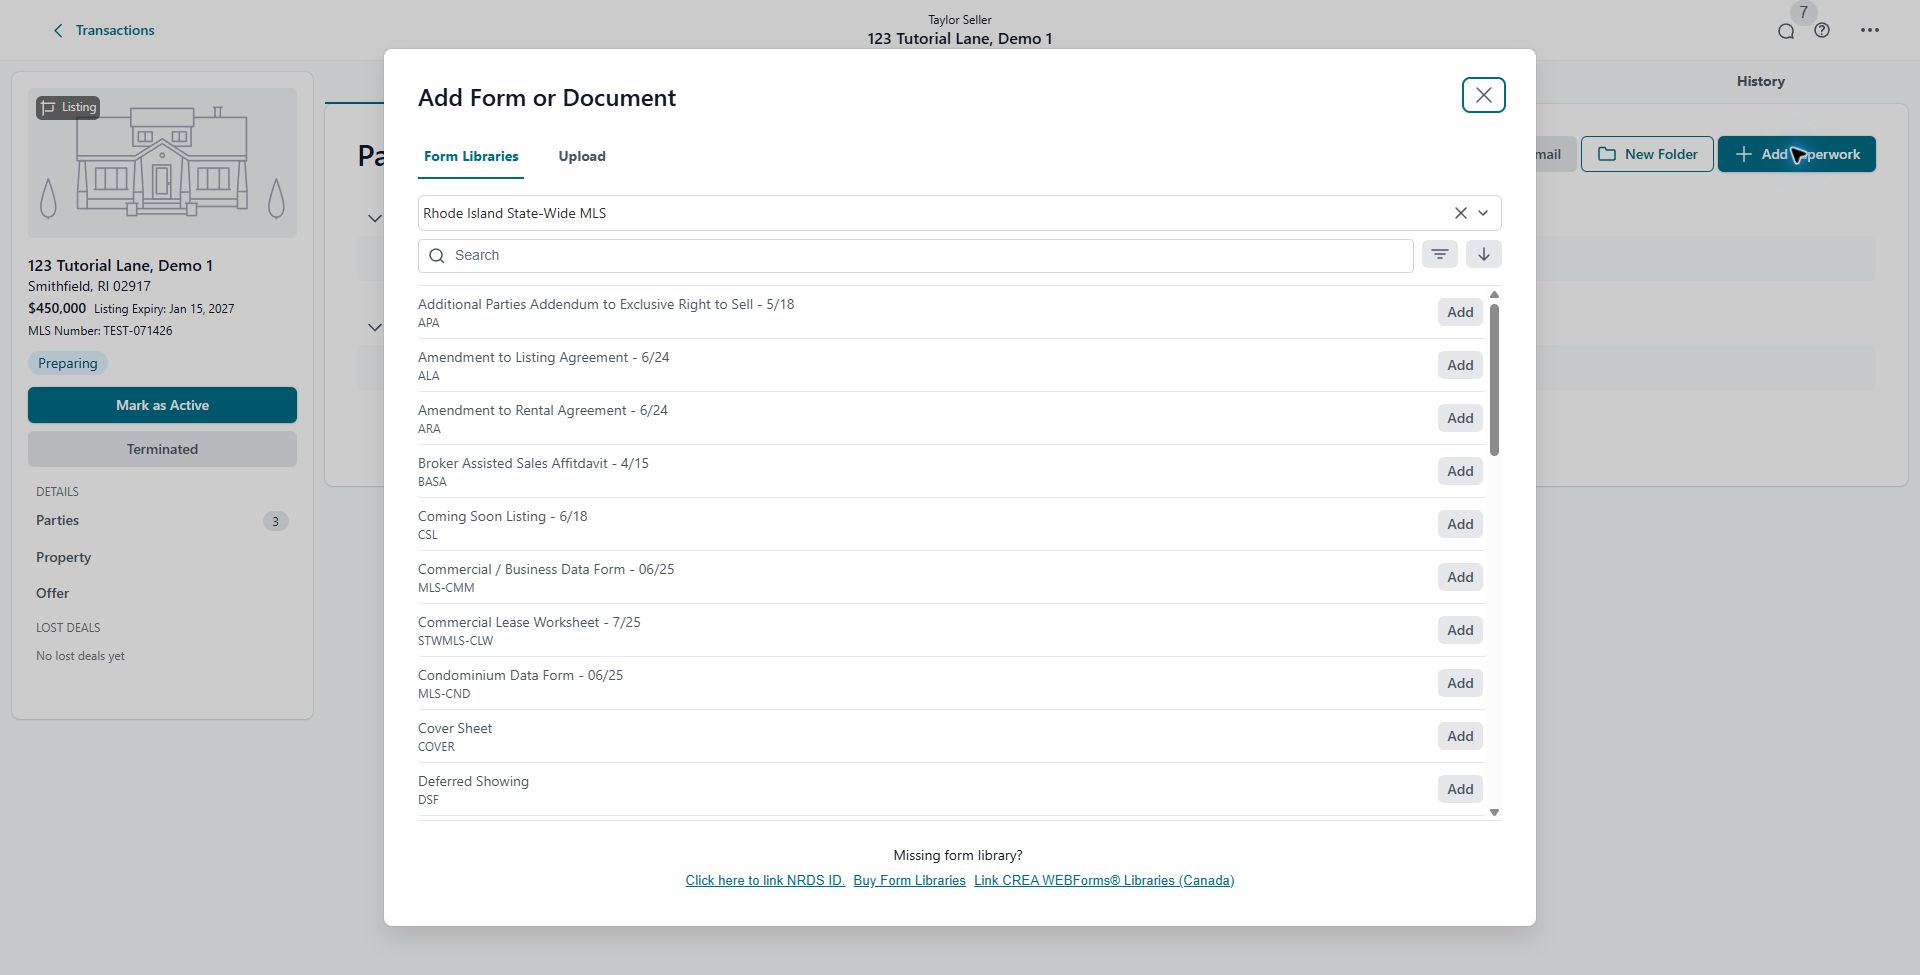The height and width of the screenshot is (975, 1920).
Task: Click the New Folder button
Action: (x=1647, y=154)
